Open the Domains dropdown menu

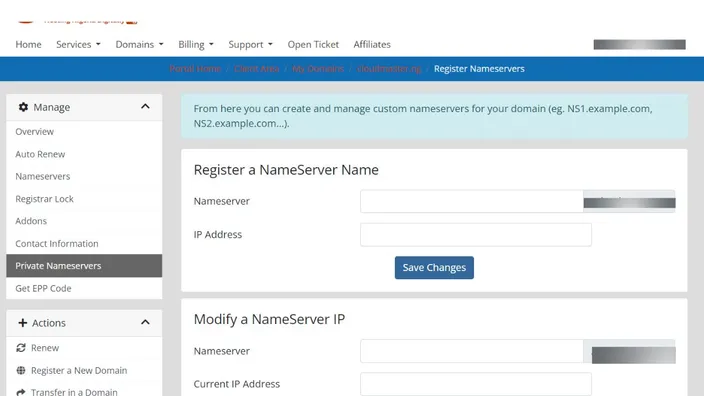click(x=139, y=44)
